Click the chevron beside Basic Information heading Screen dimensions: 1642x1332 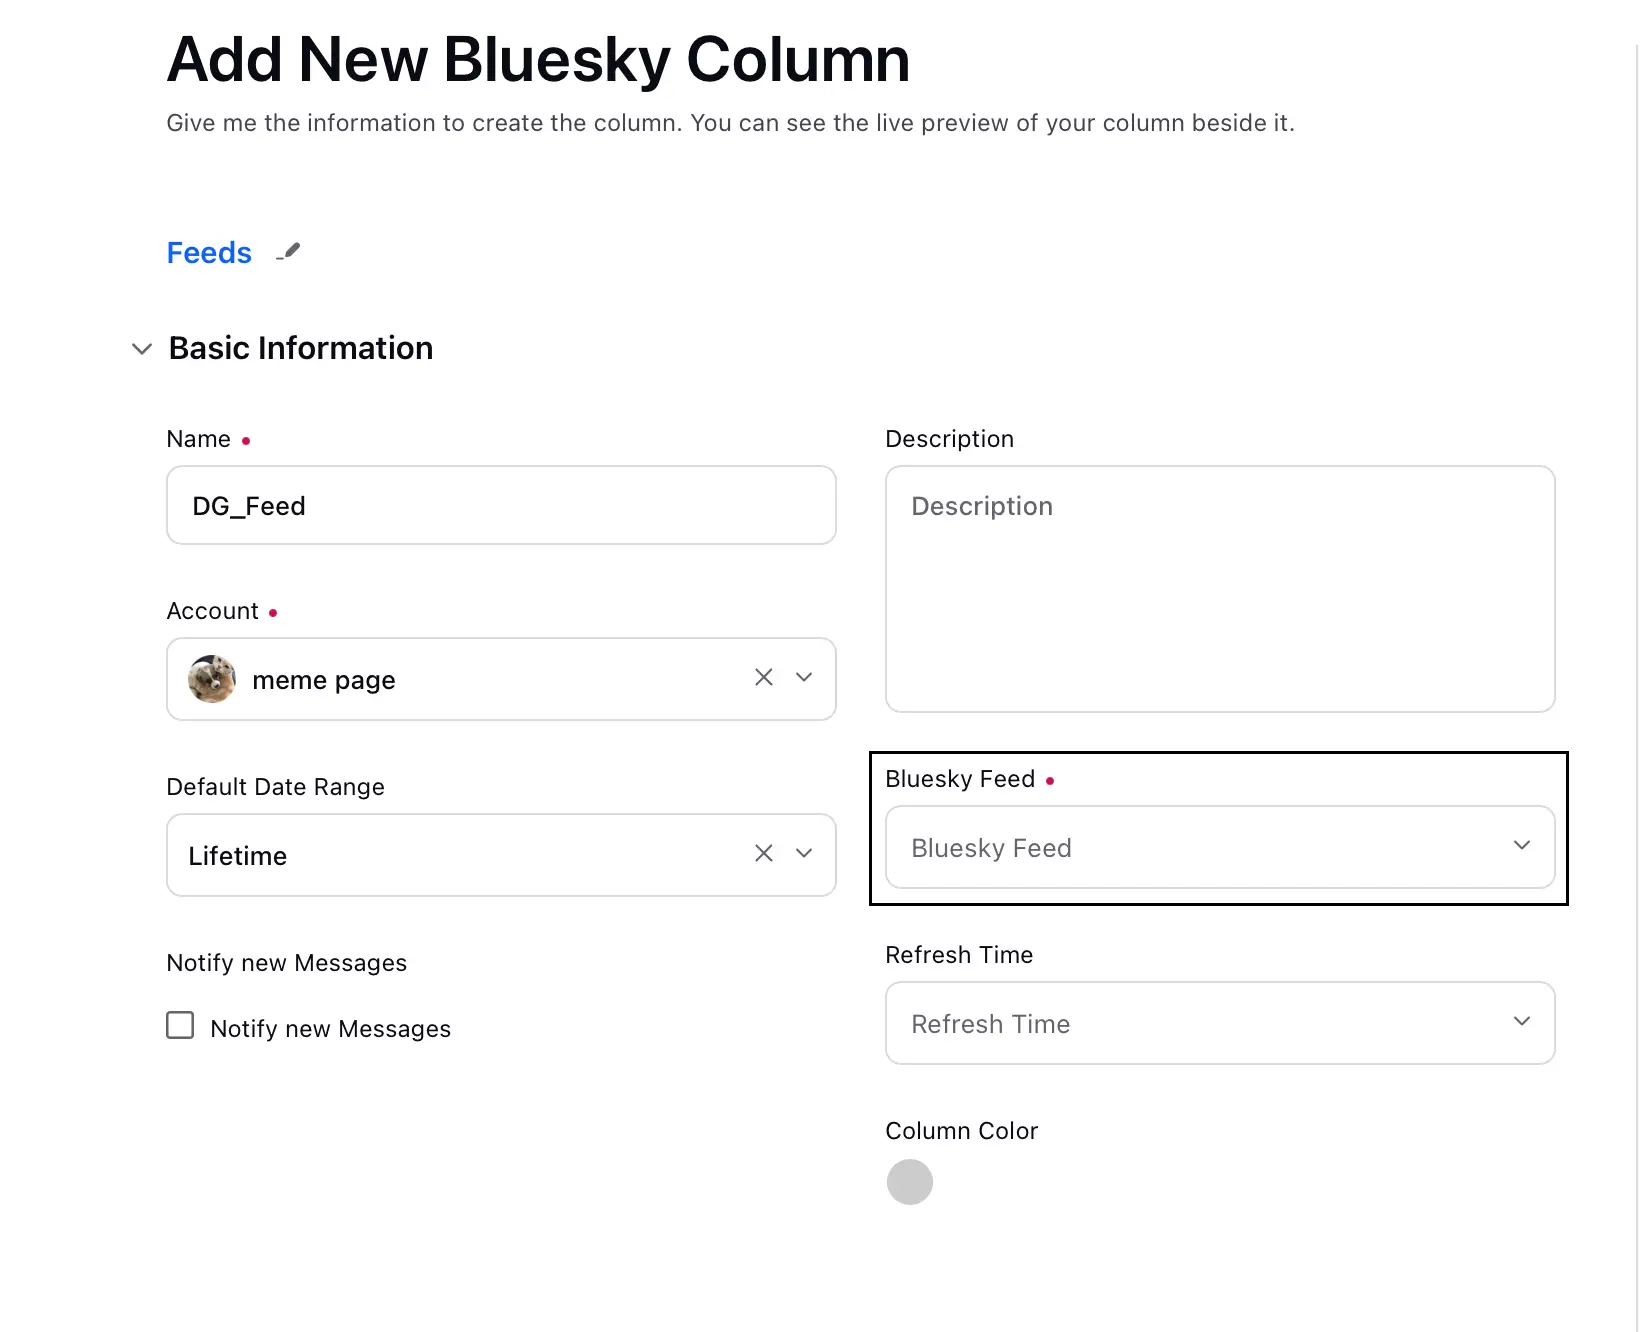[142, 349]
